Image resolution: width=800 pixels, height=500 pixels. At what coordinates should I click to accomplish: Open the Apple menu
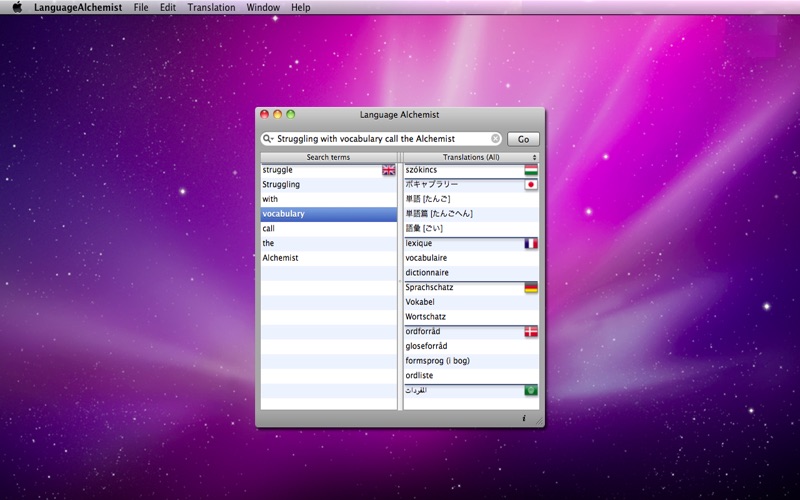pos(17,7)
